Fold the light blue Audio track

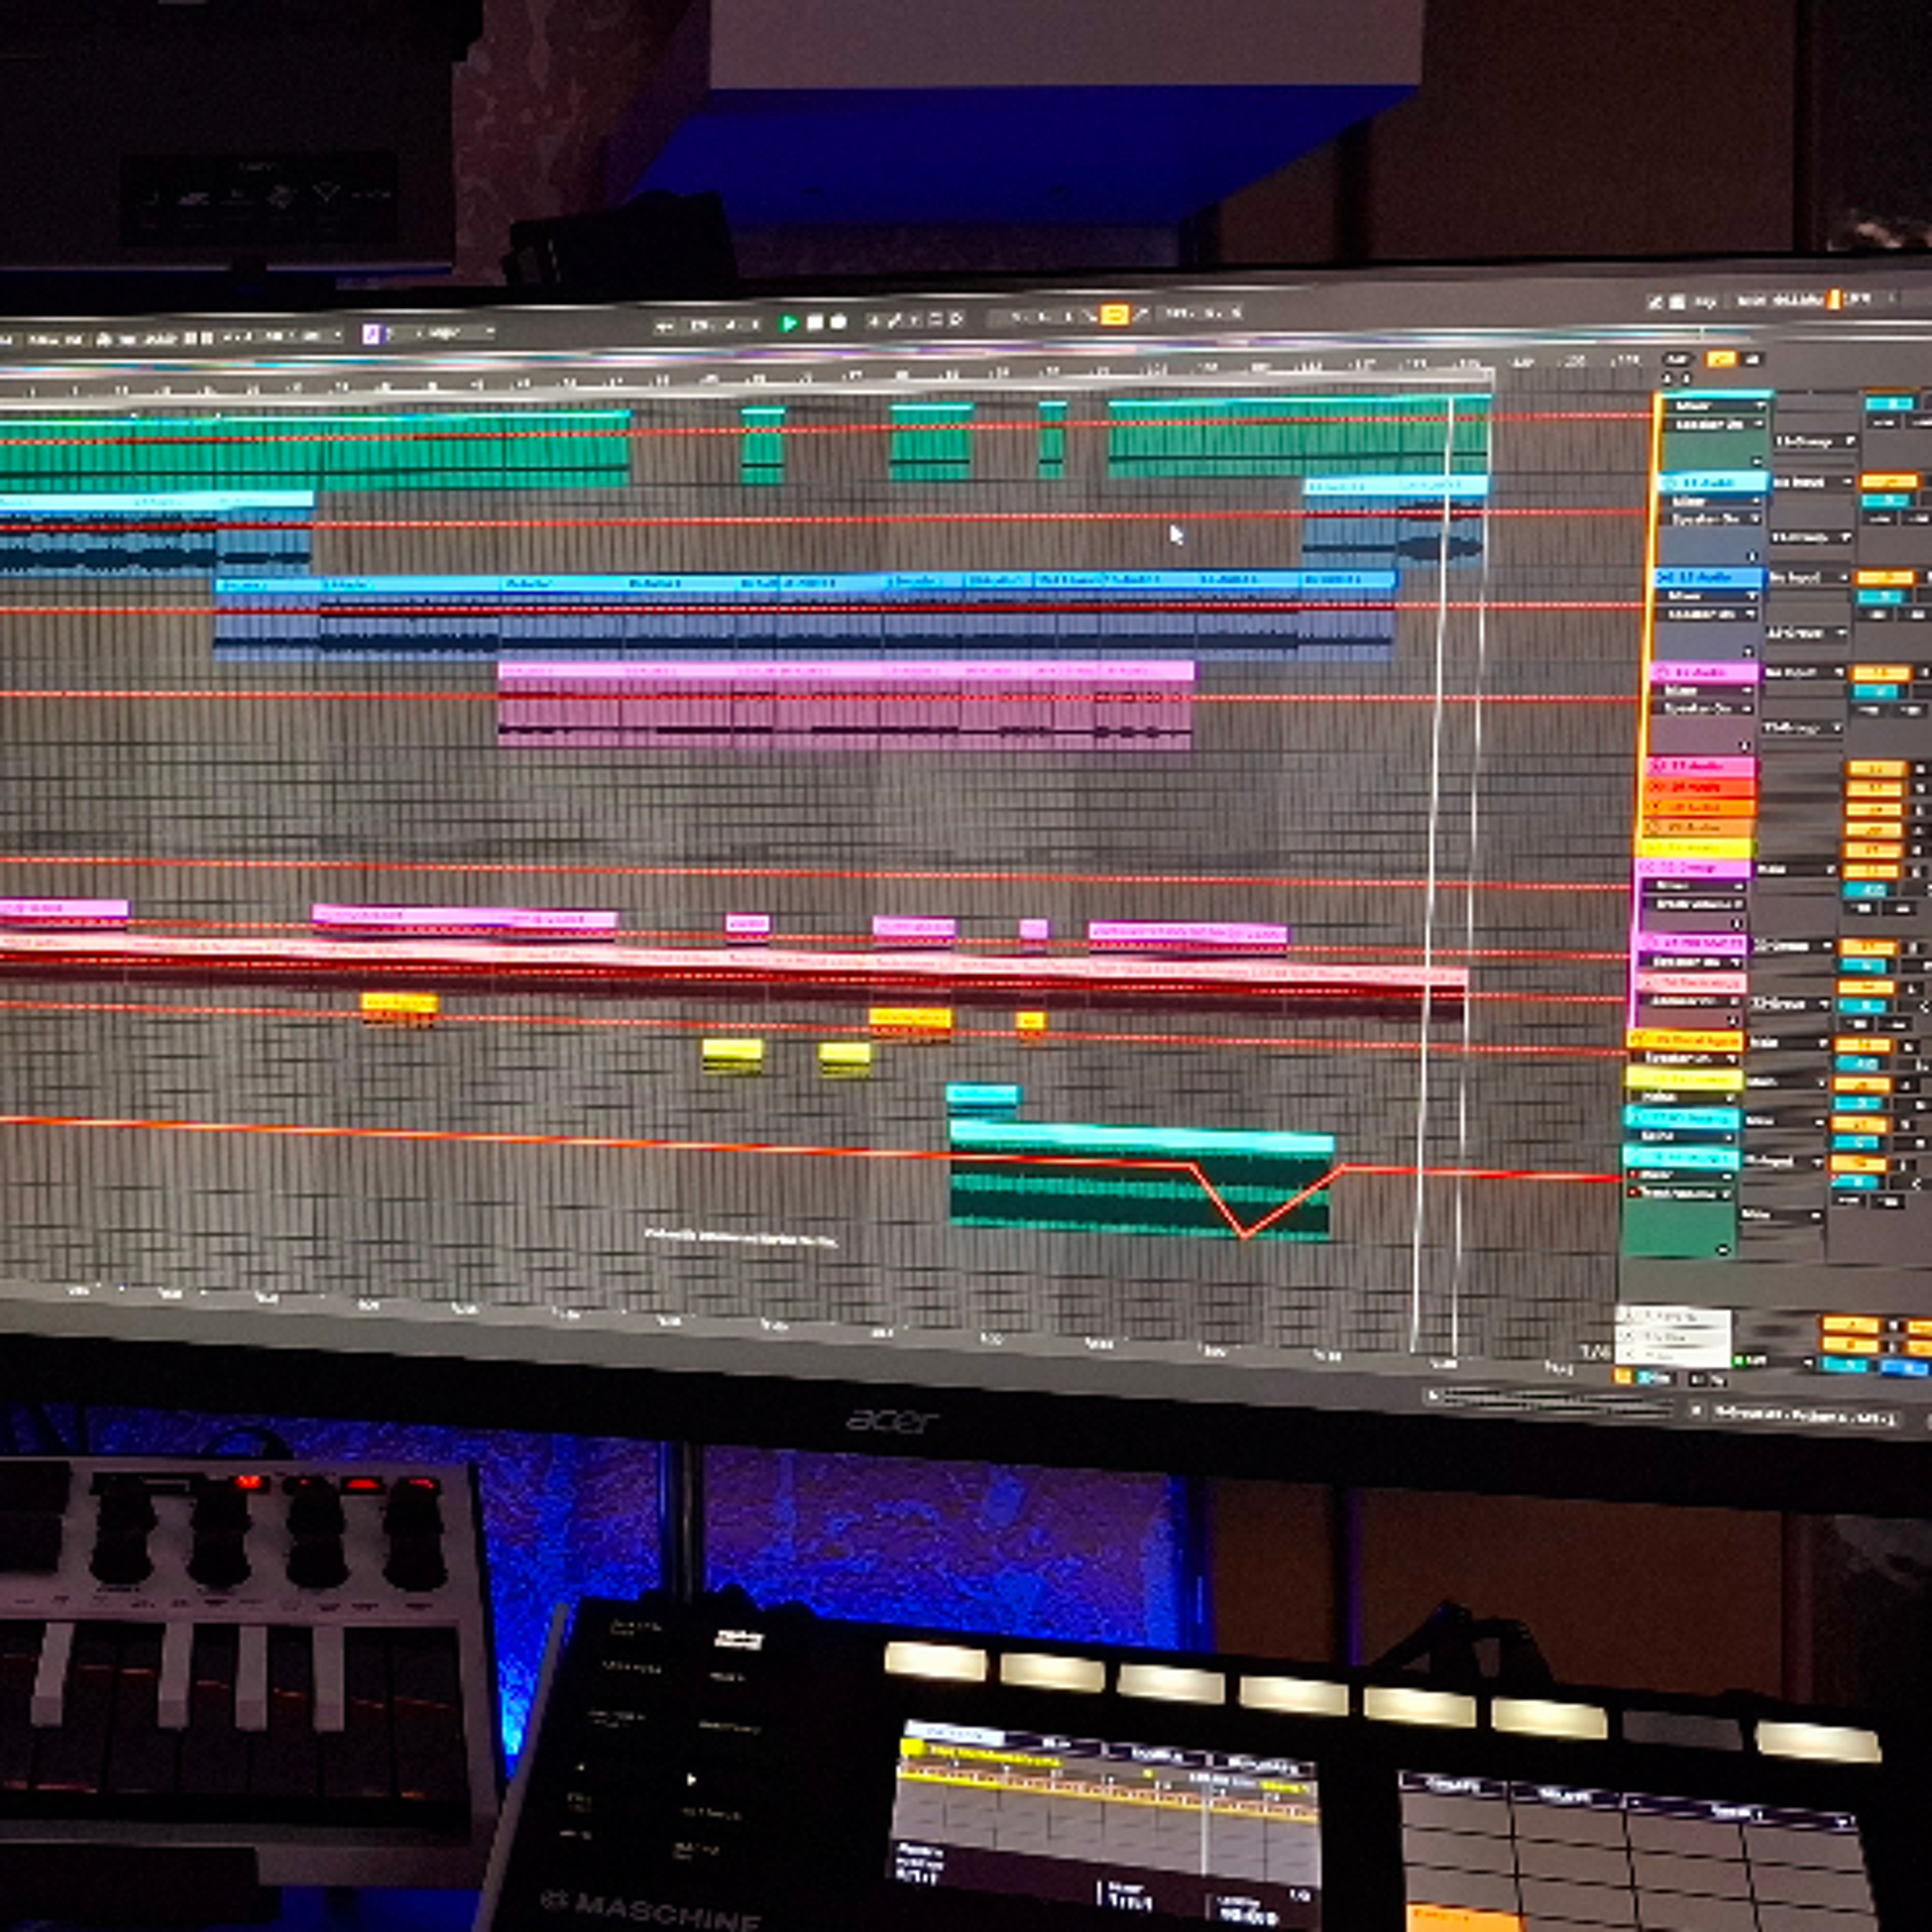tap(1669, 483)
